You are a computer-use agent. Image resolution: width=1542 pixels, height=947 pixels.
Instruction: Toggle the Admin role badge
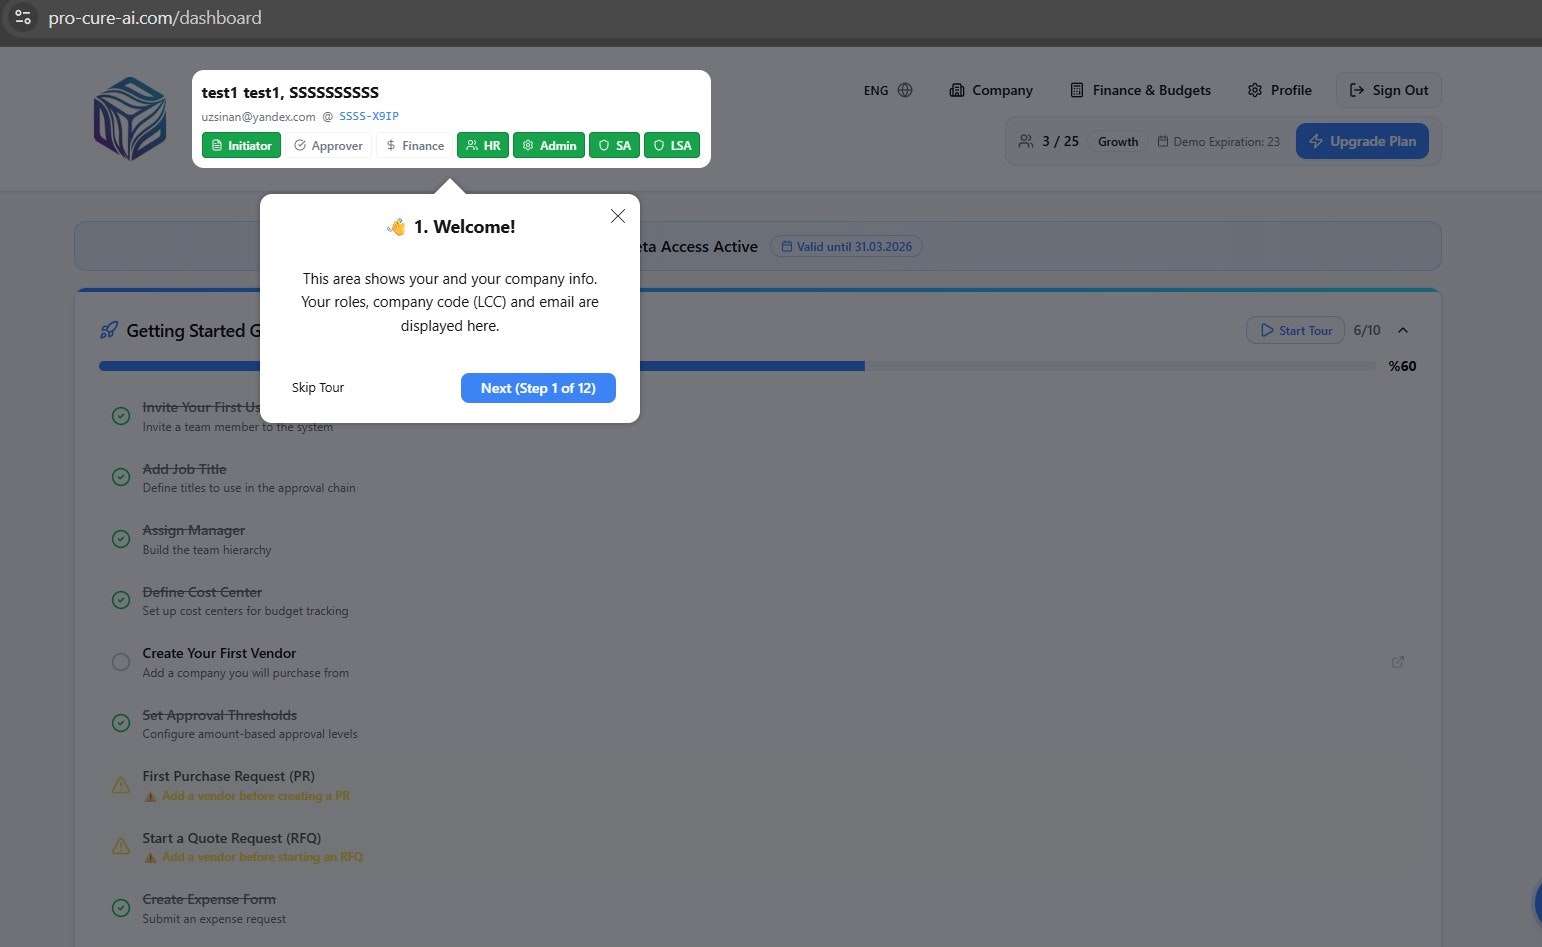point(549,145)
